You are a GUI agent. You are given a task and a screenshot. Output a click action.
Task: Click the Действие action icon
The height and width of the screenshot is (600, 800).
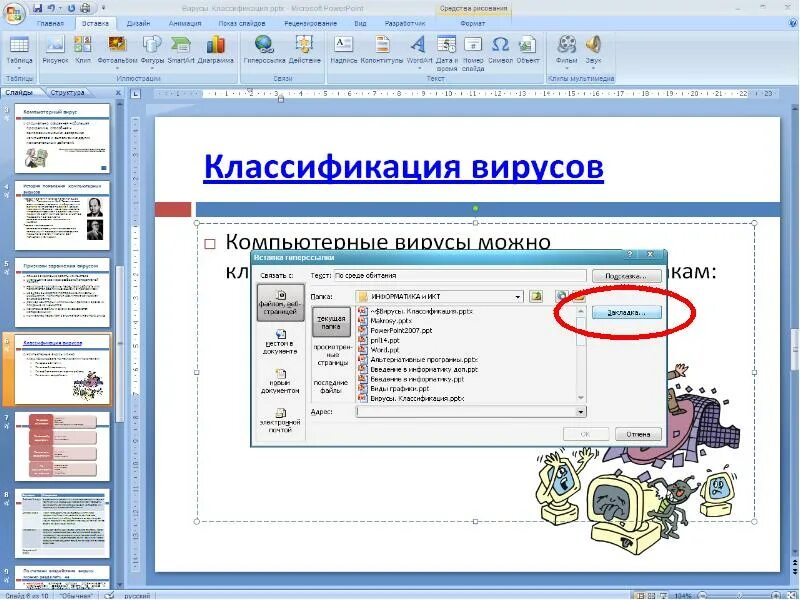pos(305,50)
